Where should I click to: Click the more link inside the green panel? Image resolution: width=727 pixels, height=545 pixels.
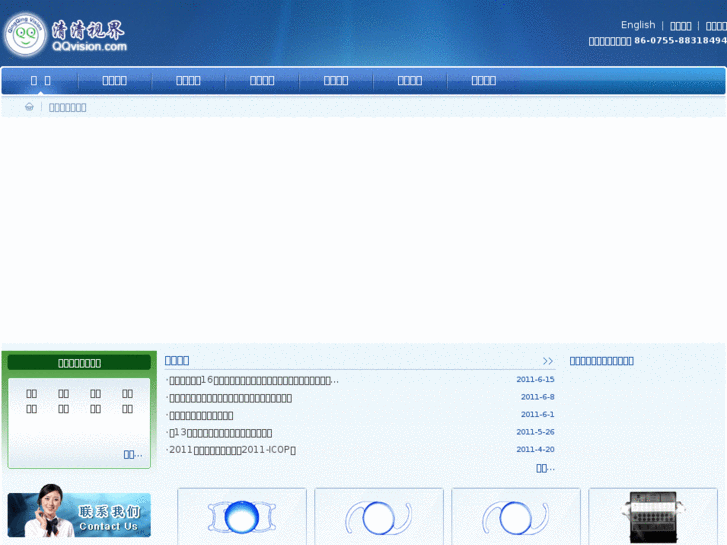coord(133,455)
